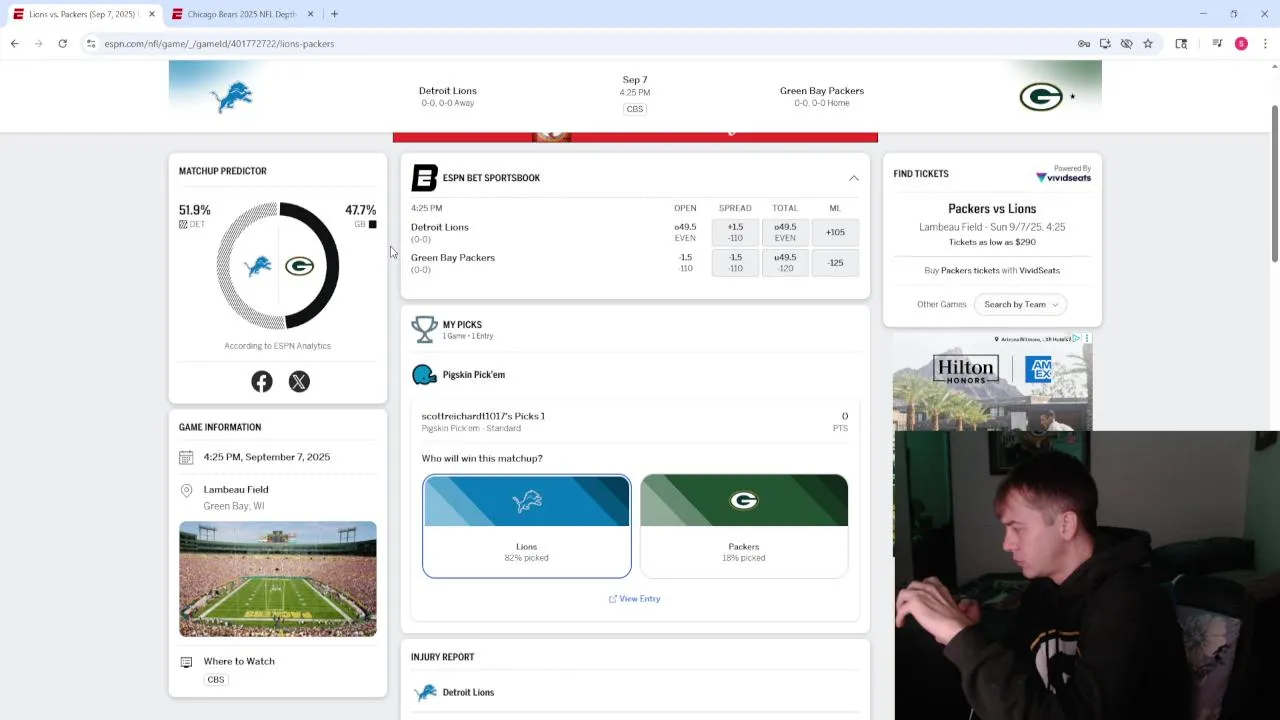Bookmark this page with the star icon

[x=1148, y=43]
